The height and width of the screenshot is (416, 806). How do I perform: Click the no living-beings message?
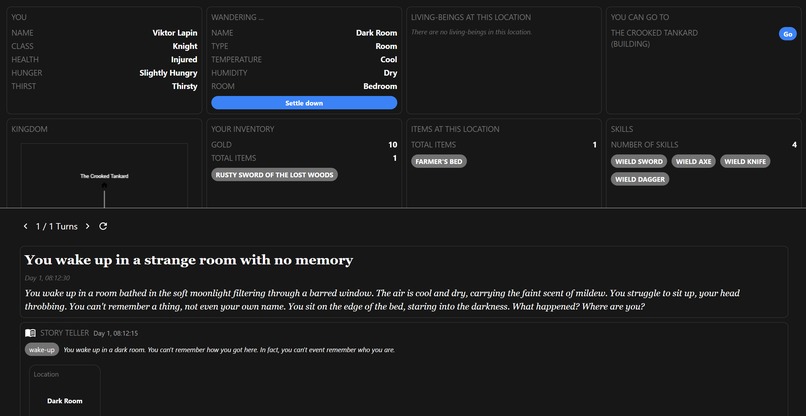[x=471, y=32]
